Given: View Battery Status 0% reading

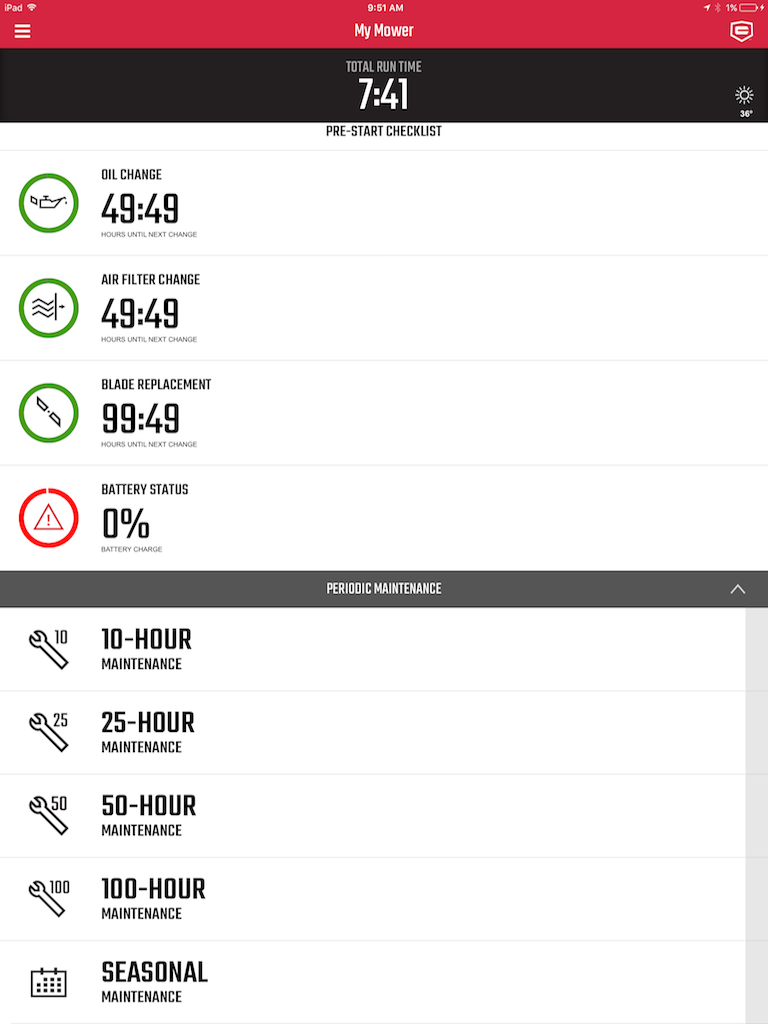Looking at the screenshot, I should tap(126, 524).
